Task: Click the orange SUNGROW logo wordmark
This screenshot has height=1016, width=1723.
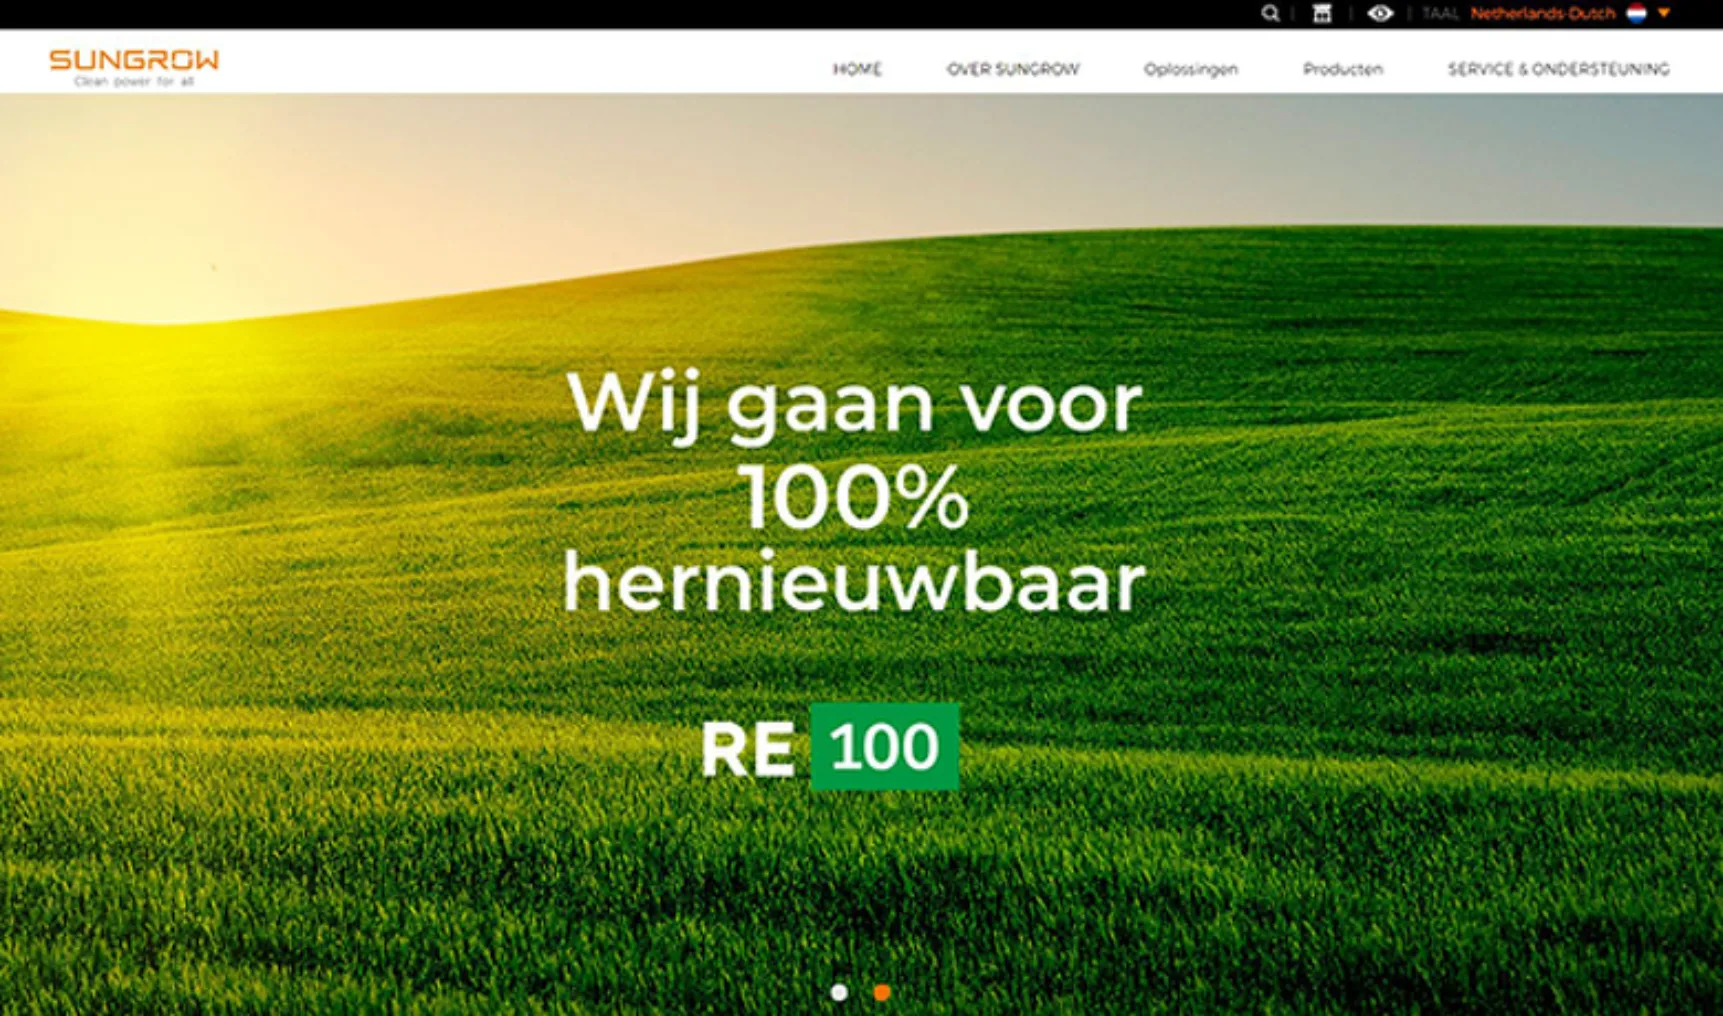Action: tap(134, 60)
